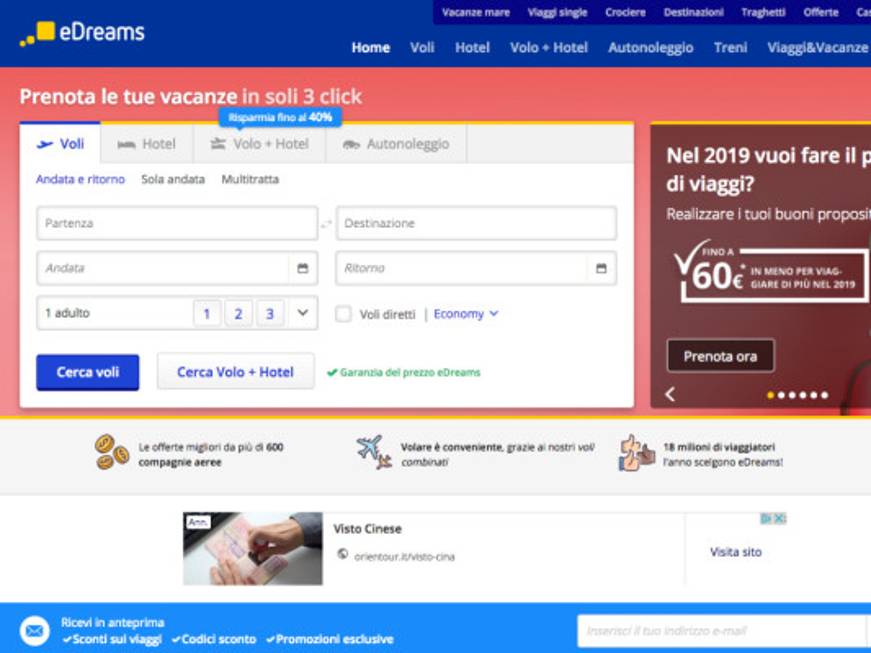Click the orientour.it/visto-cina ad link
The width and height of the screenshot is (871, 653).
(404, 556)
